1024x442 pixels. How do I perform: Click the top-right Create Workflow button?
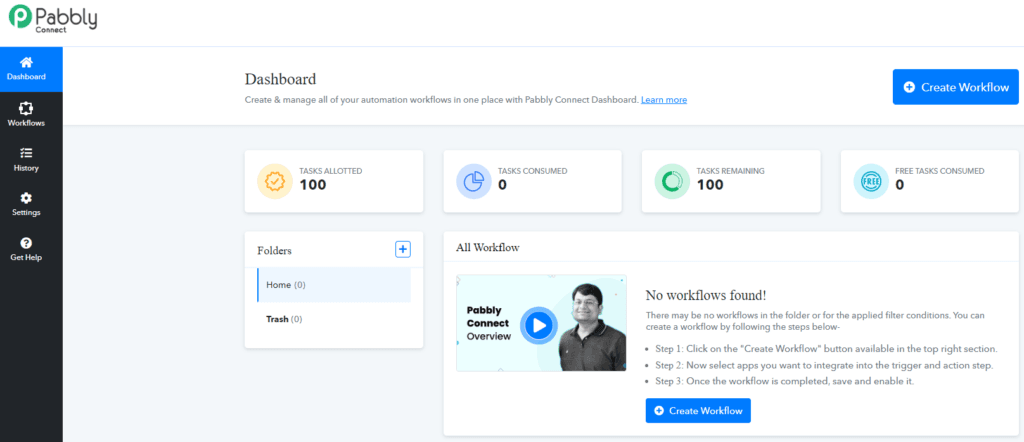(955, 87)
